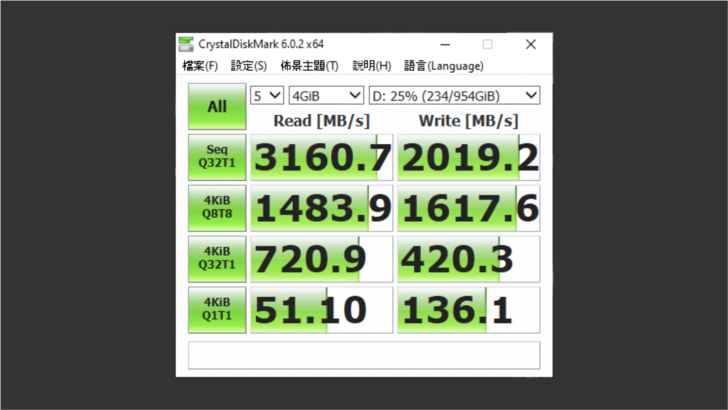Click the CrystalDiskMark app icon in title bar
This screenshot has height=410, width=728.
click(x=186, y=44)
